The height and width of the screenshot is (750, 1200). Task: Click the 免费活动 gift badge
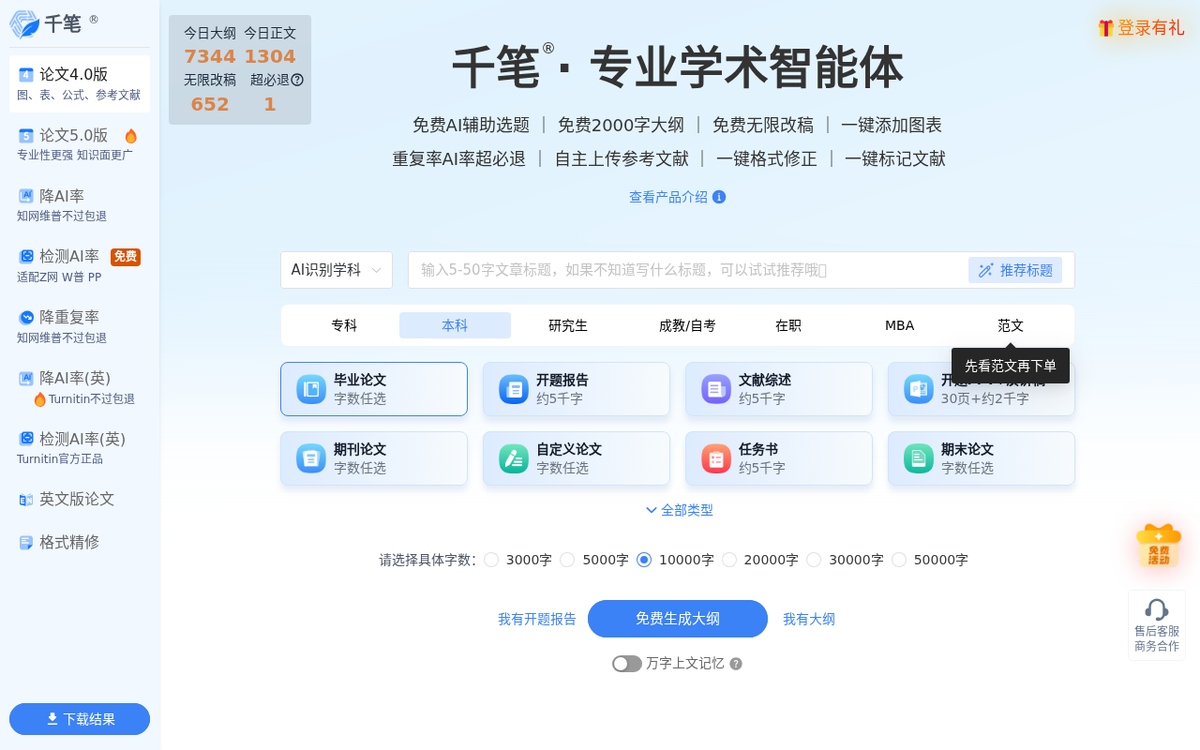pos(1158,546)
